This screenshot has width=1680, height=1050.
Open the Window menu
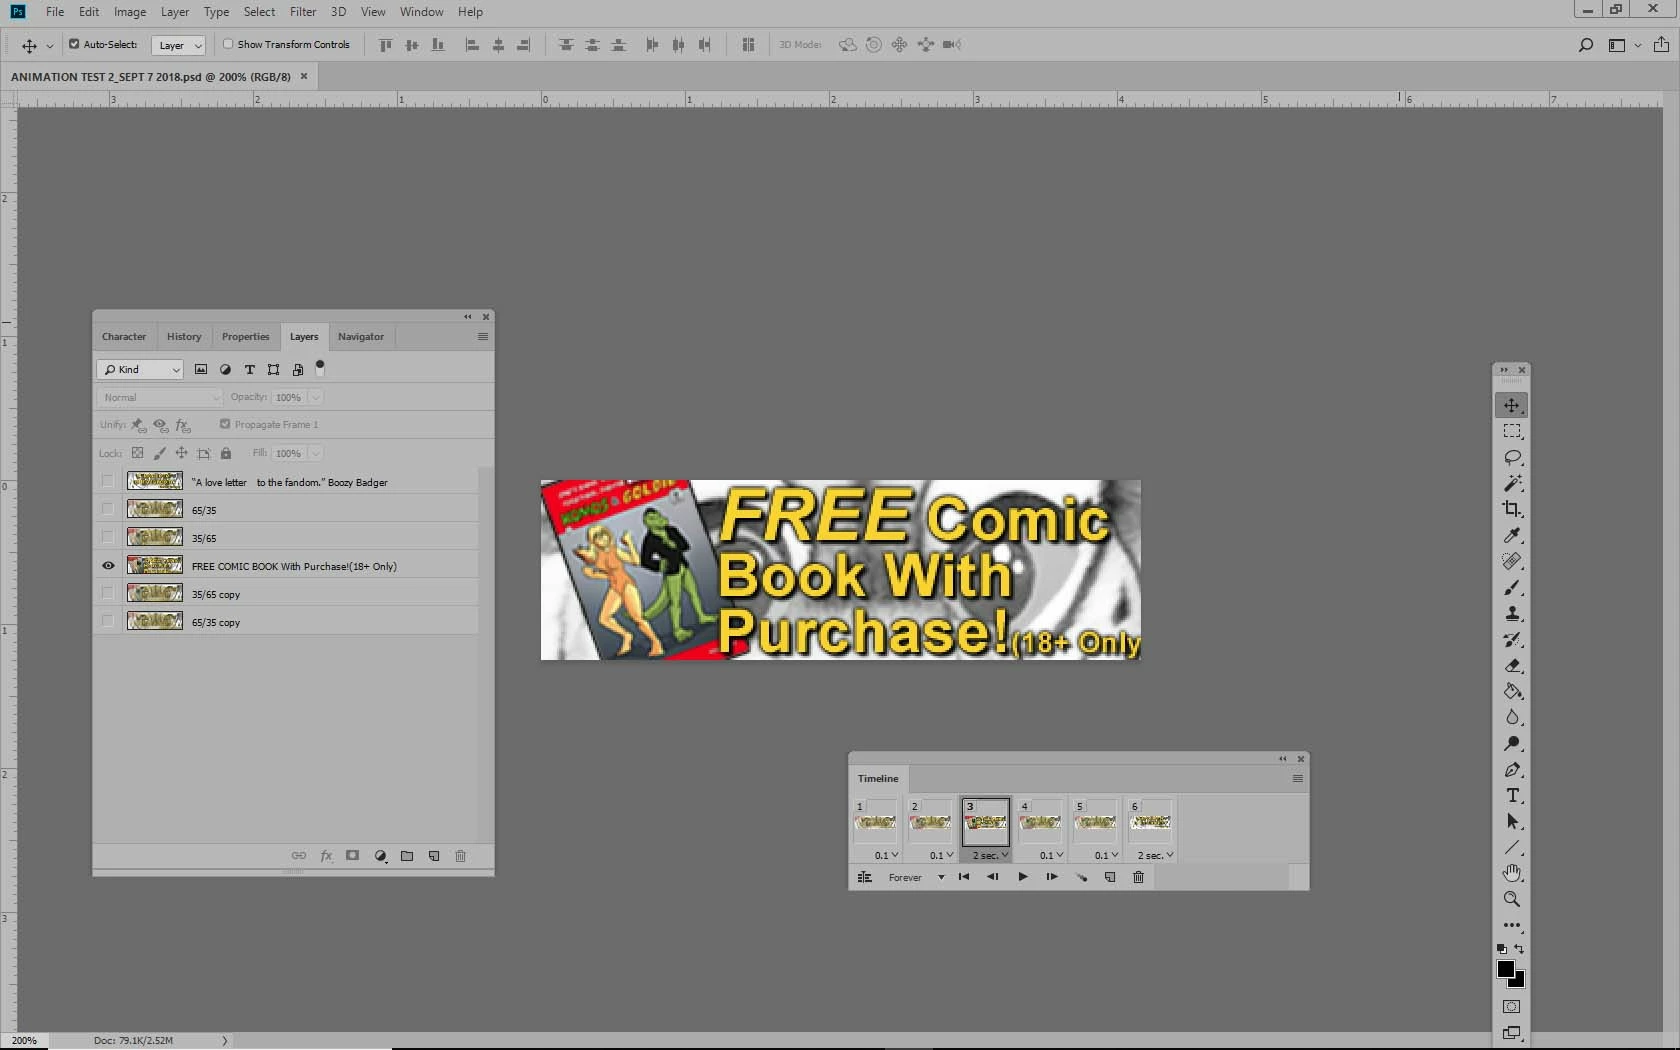point(421,12)
